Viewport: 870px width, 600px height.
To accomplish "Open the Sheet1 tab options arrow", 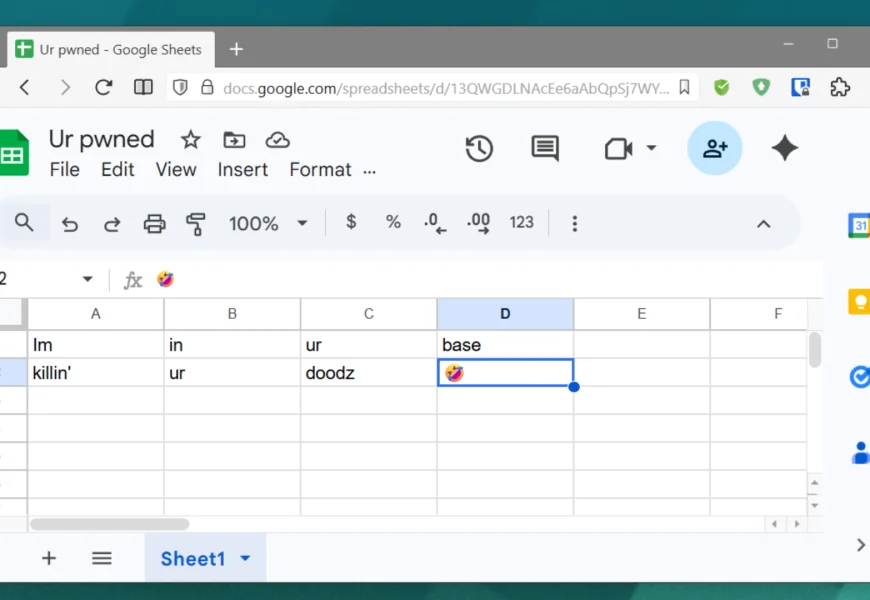I will [x=245, y=558].
